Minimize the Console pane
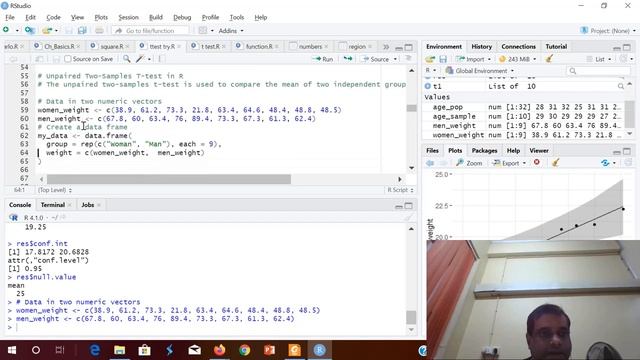Image resolution: width=640 pixels, height=360 pixels. tap(399, 206)
